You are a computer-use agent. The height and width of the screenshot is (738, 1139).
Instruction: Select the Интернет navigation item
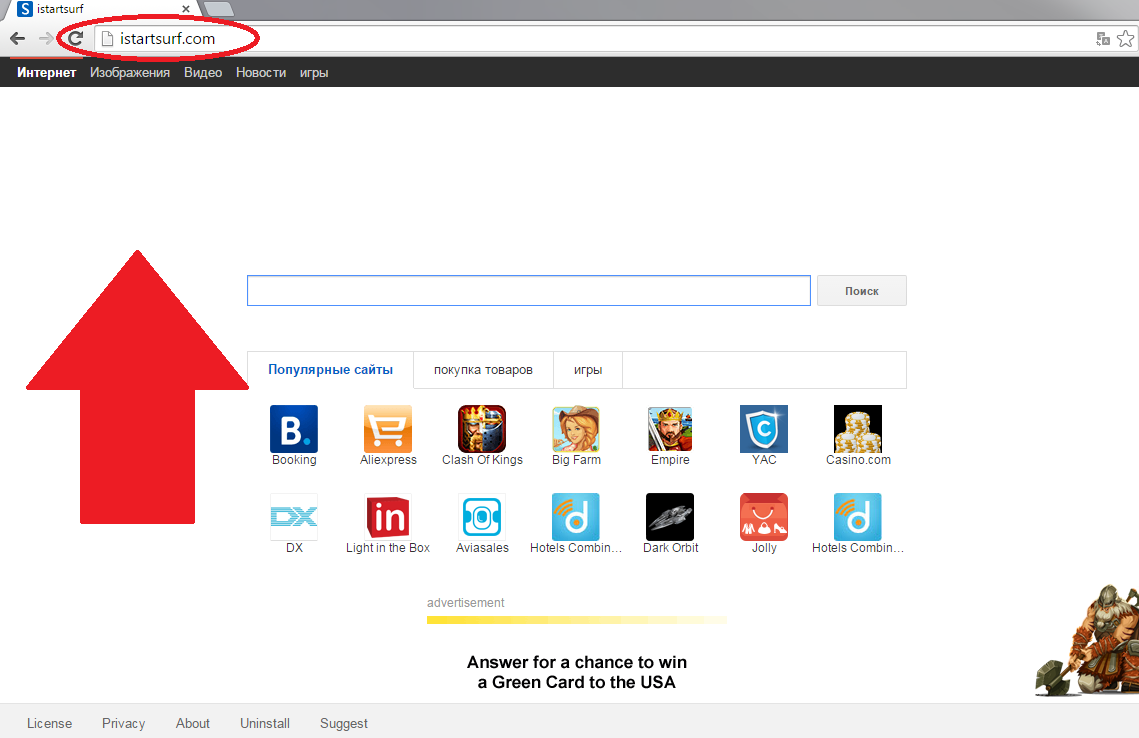pyautogui.click(x=46, y=73)
